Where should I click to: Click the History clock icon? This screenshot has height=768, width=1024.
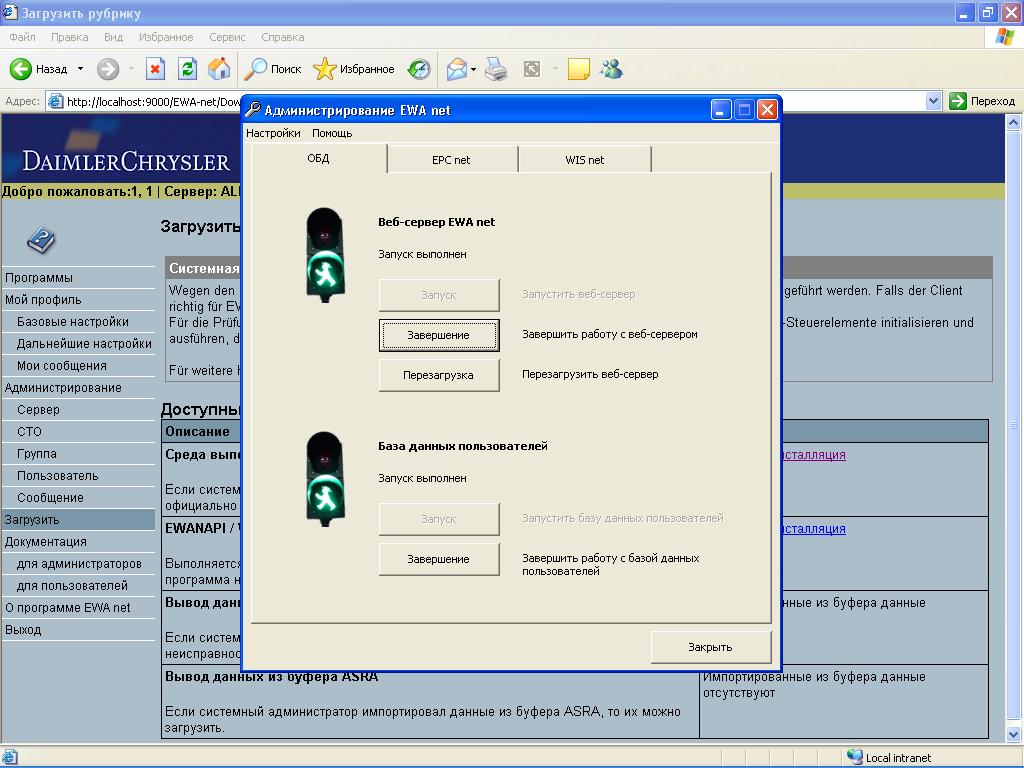pos(419,69)
